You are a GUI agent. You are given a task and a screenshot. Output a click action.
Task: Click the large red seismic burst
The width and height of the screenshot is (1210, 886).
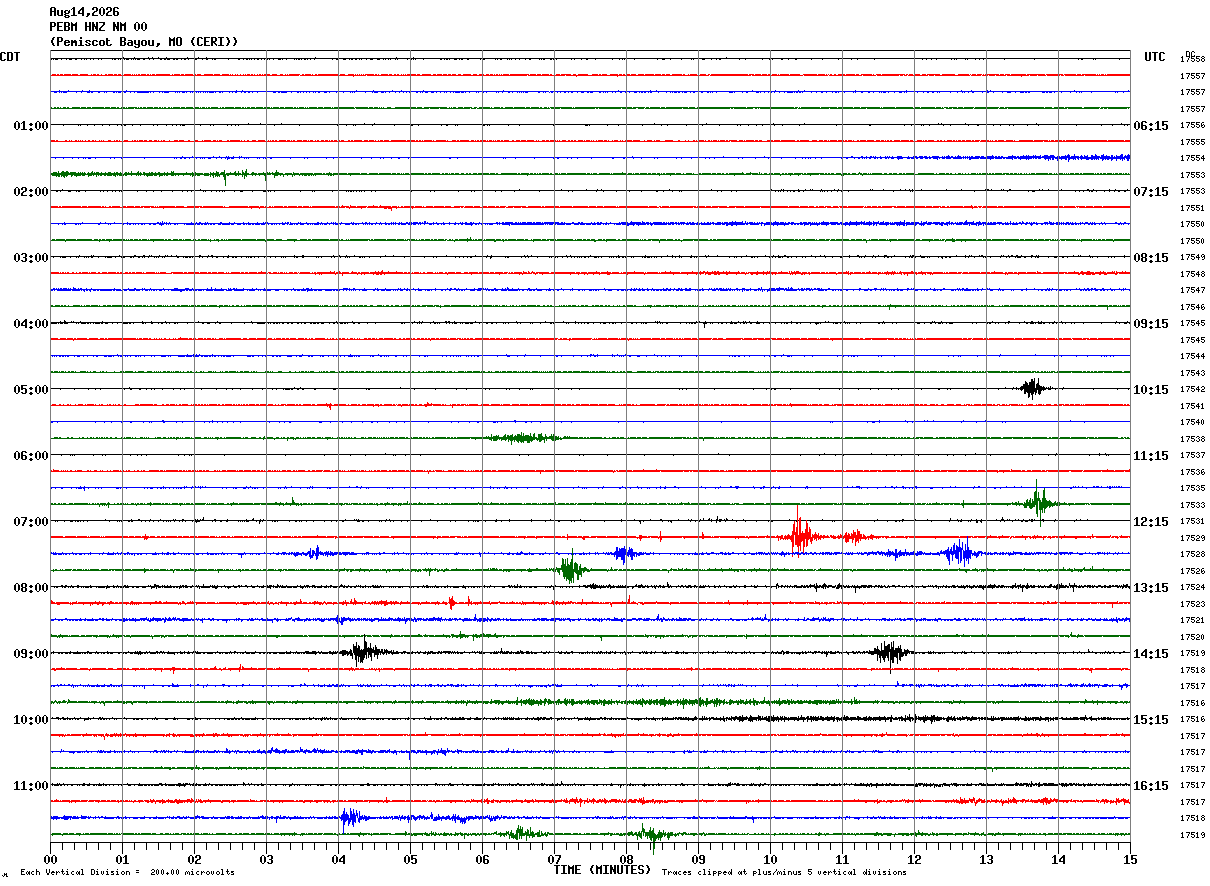point(800,536)
